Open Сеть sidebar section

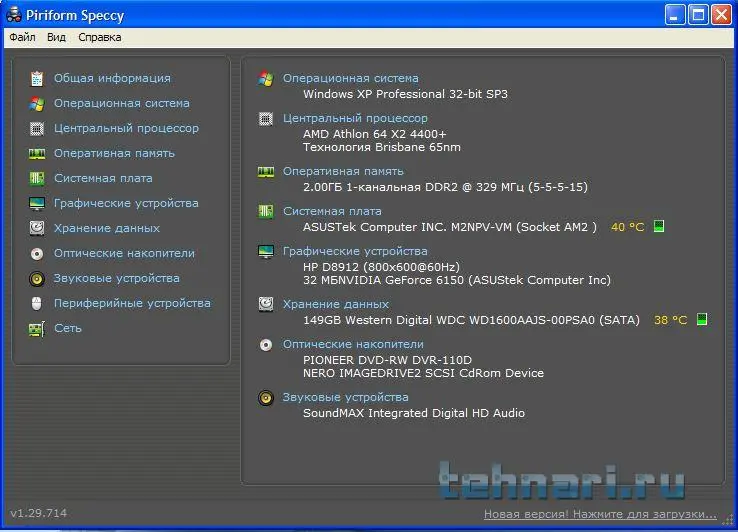tap(68, 328)
